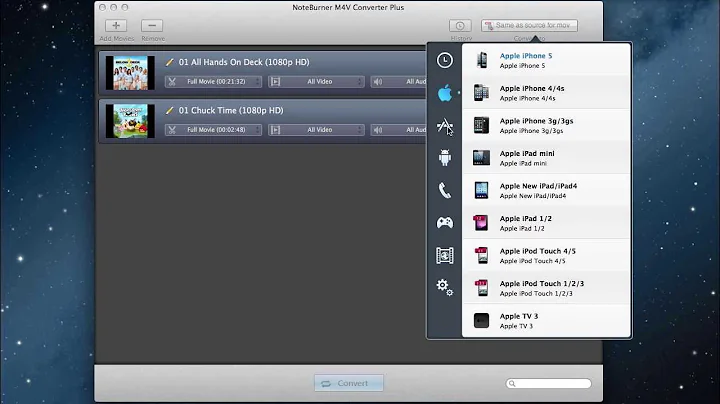Edit title pencil for Chuck Time
This screenshot has width=720, height=404.
(169, 110)
